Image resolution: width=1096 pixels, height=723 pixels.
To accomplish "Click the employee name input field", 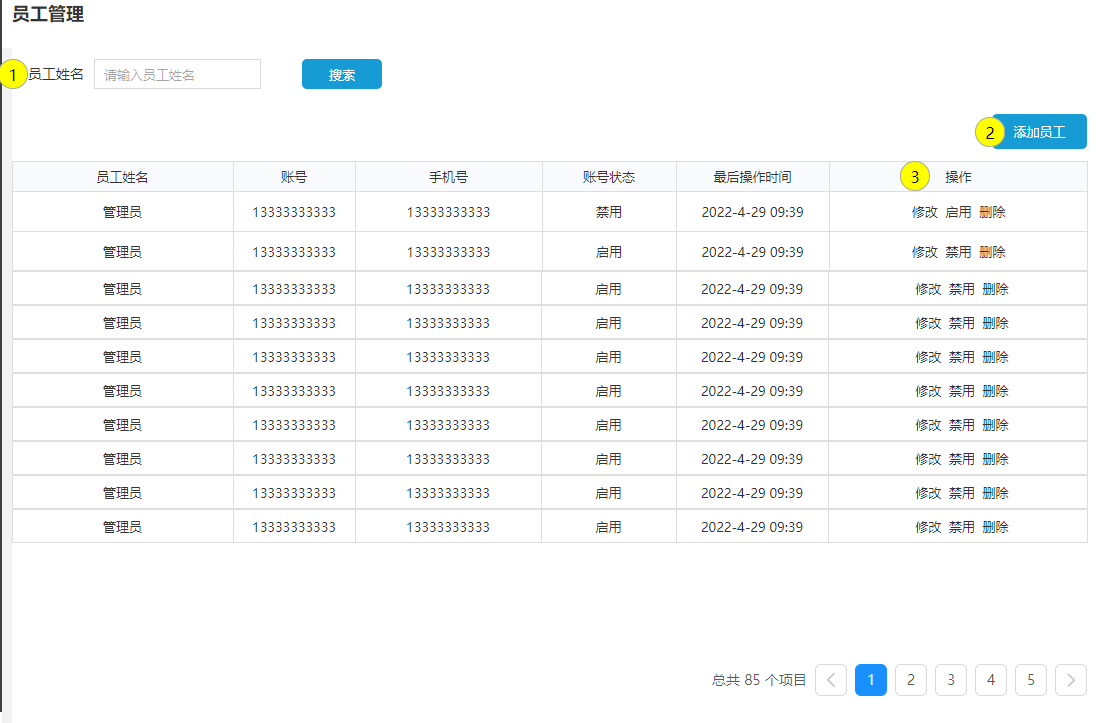I will [x=177, y=74].
